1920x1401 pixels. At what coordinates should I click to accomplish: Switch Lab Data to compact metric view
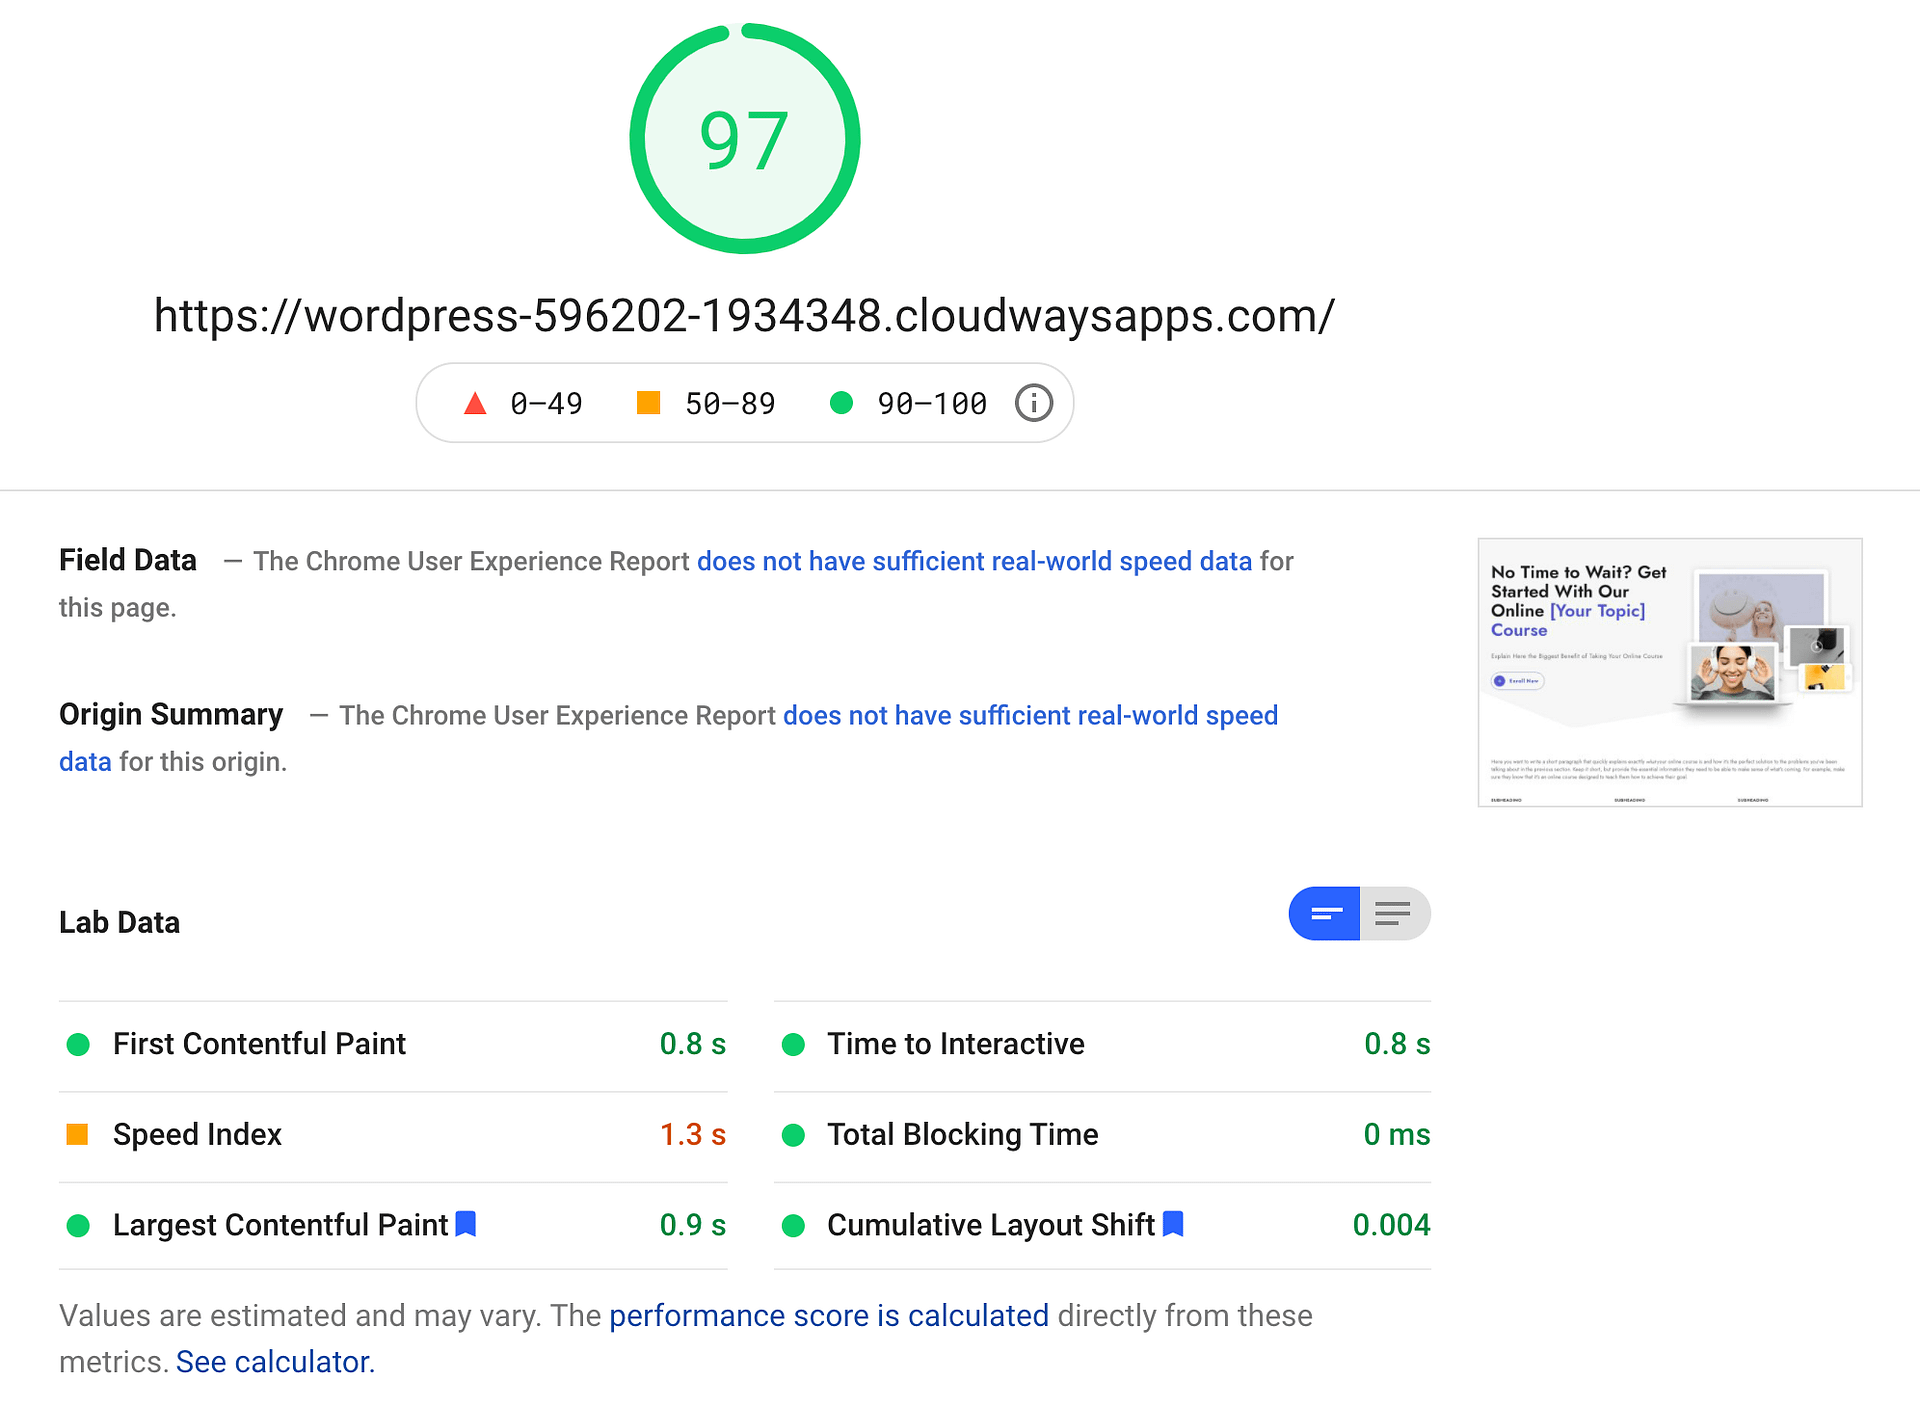click(1324, 913)
